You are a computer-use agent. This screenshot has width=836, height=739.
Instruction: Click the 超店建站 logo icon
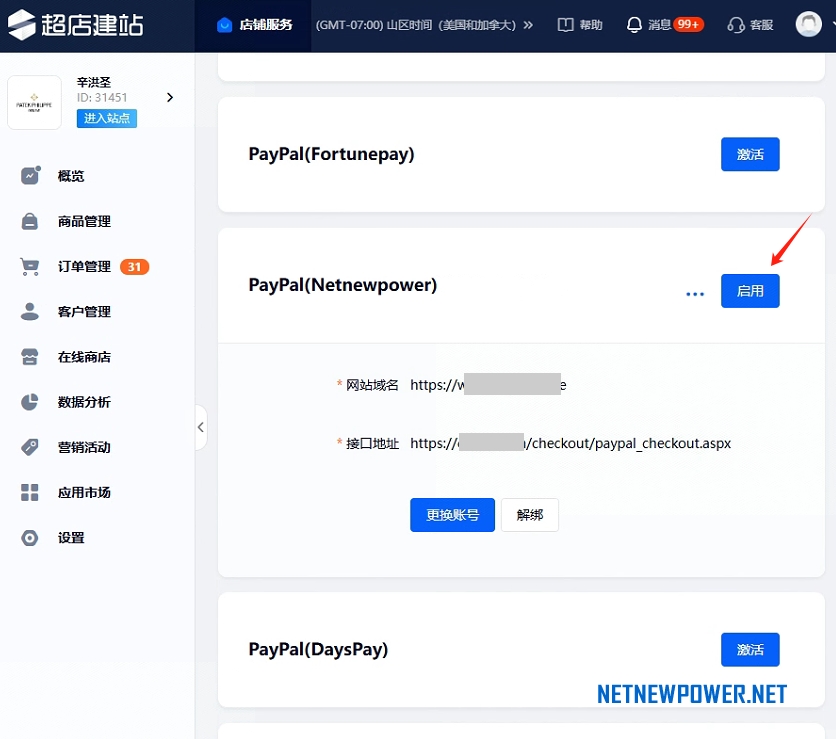pyautogui.click(x=21, y=25)
